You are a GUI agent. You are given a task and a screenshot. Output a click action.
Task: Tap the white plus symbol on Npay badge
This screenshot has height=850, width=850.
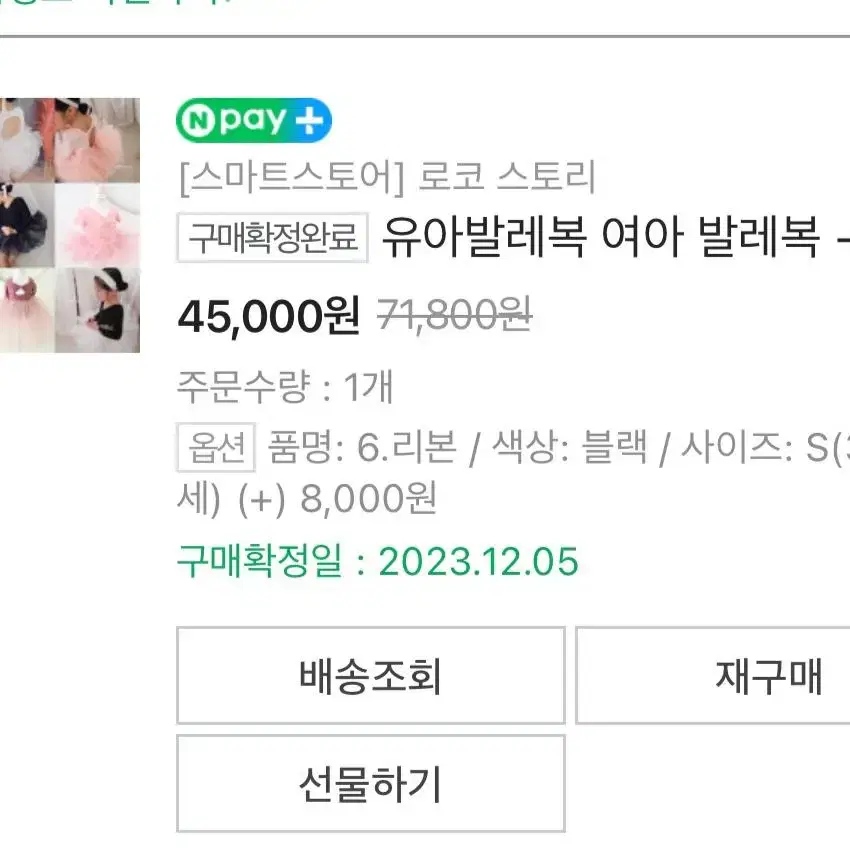pyautogui.click(x=309, y=120)
